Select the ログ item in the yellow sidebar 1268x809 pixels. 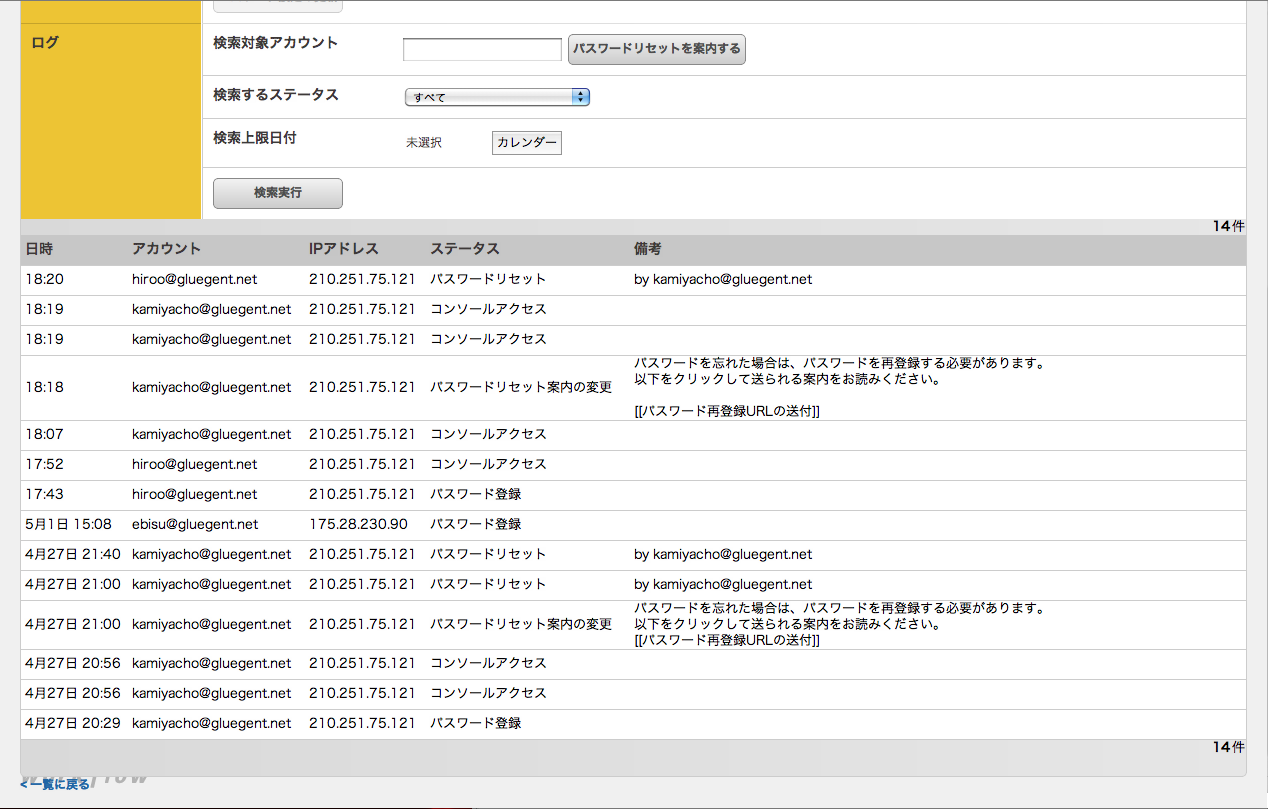click(43, 42)
